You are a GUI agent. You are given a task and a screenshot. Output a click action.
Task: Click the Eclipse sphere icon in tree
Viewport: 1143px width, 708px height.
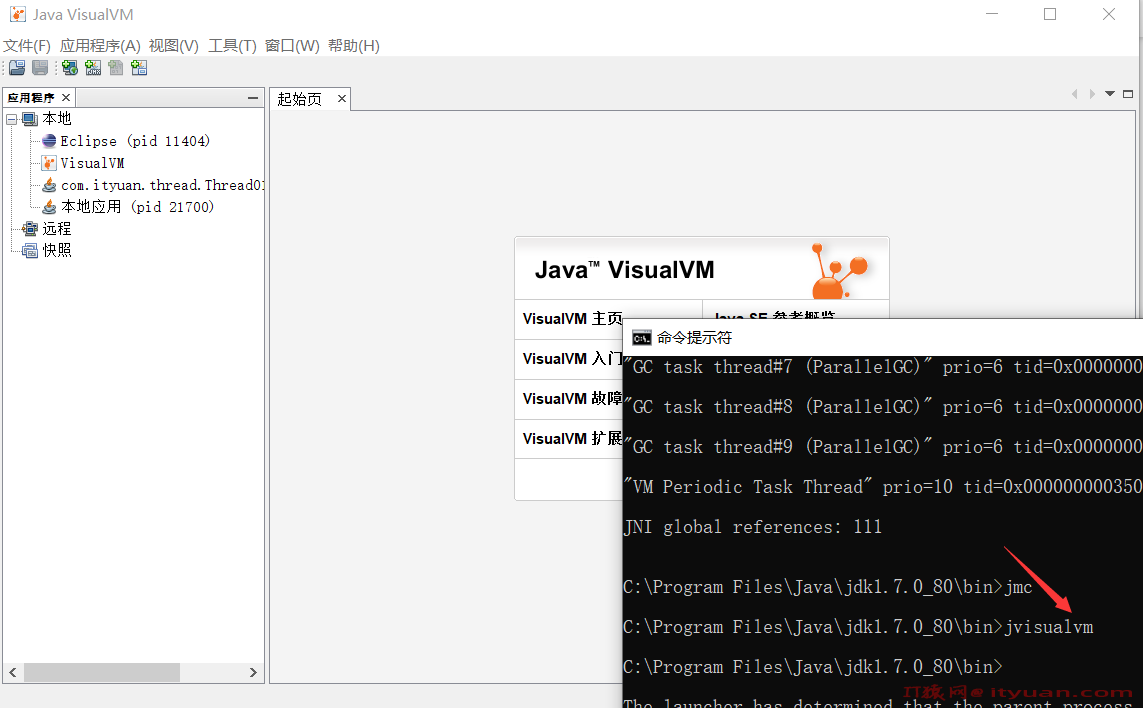coord(49,141)
